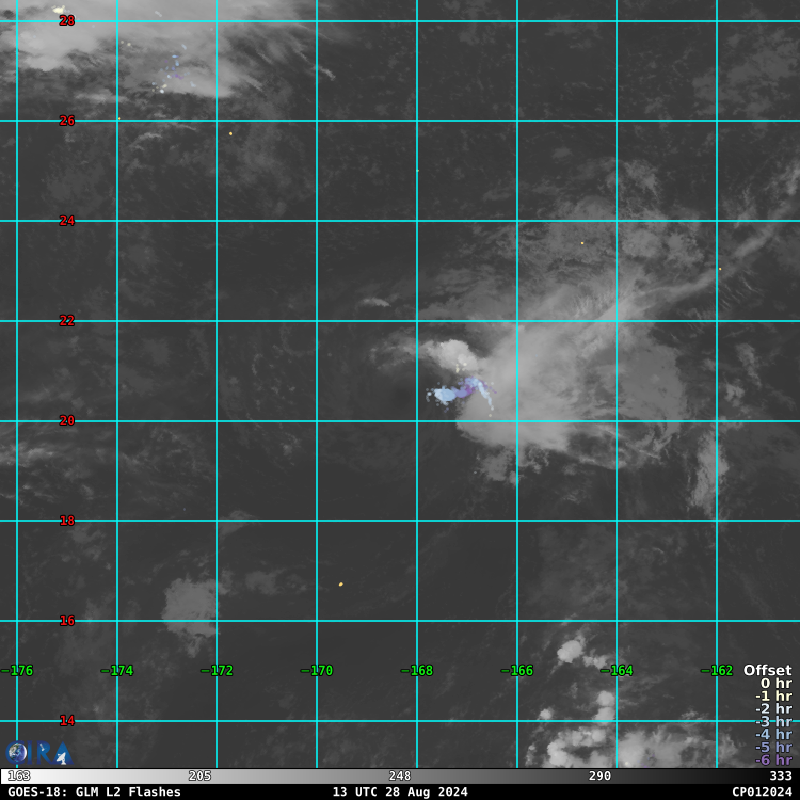Screen dimensions: 800x800
Task: Click the -4 hr legend entry
Action: pyautogui.click(x=773, y=734)
